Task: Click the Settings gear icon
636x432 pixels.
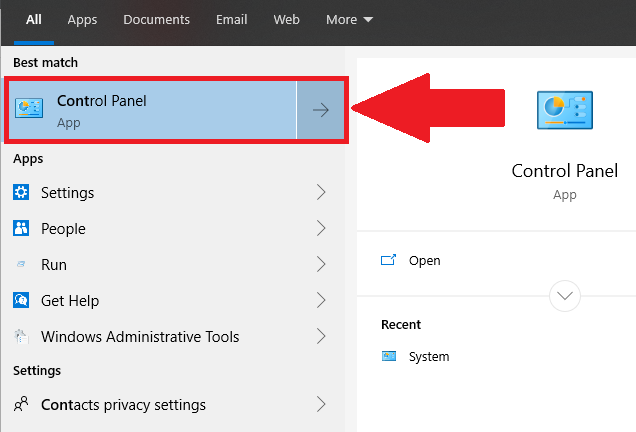Action: (21, 192)
